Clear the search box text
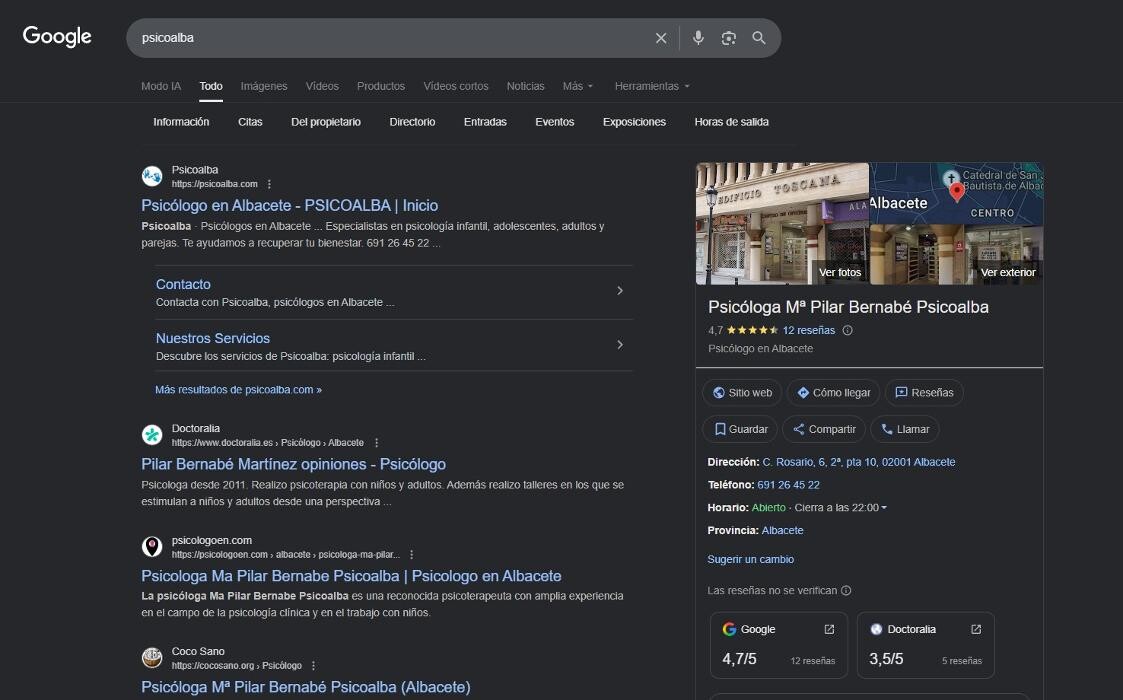Image resolution: width=1123 pixels, height=700 pixels. [x=661, y=38]
